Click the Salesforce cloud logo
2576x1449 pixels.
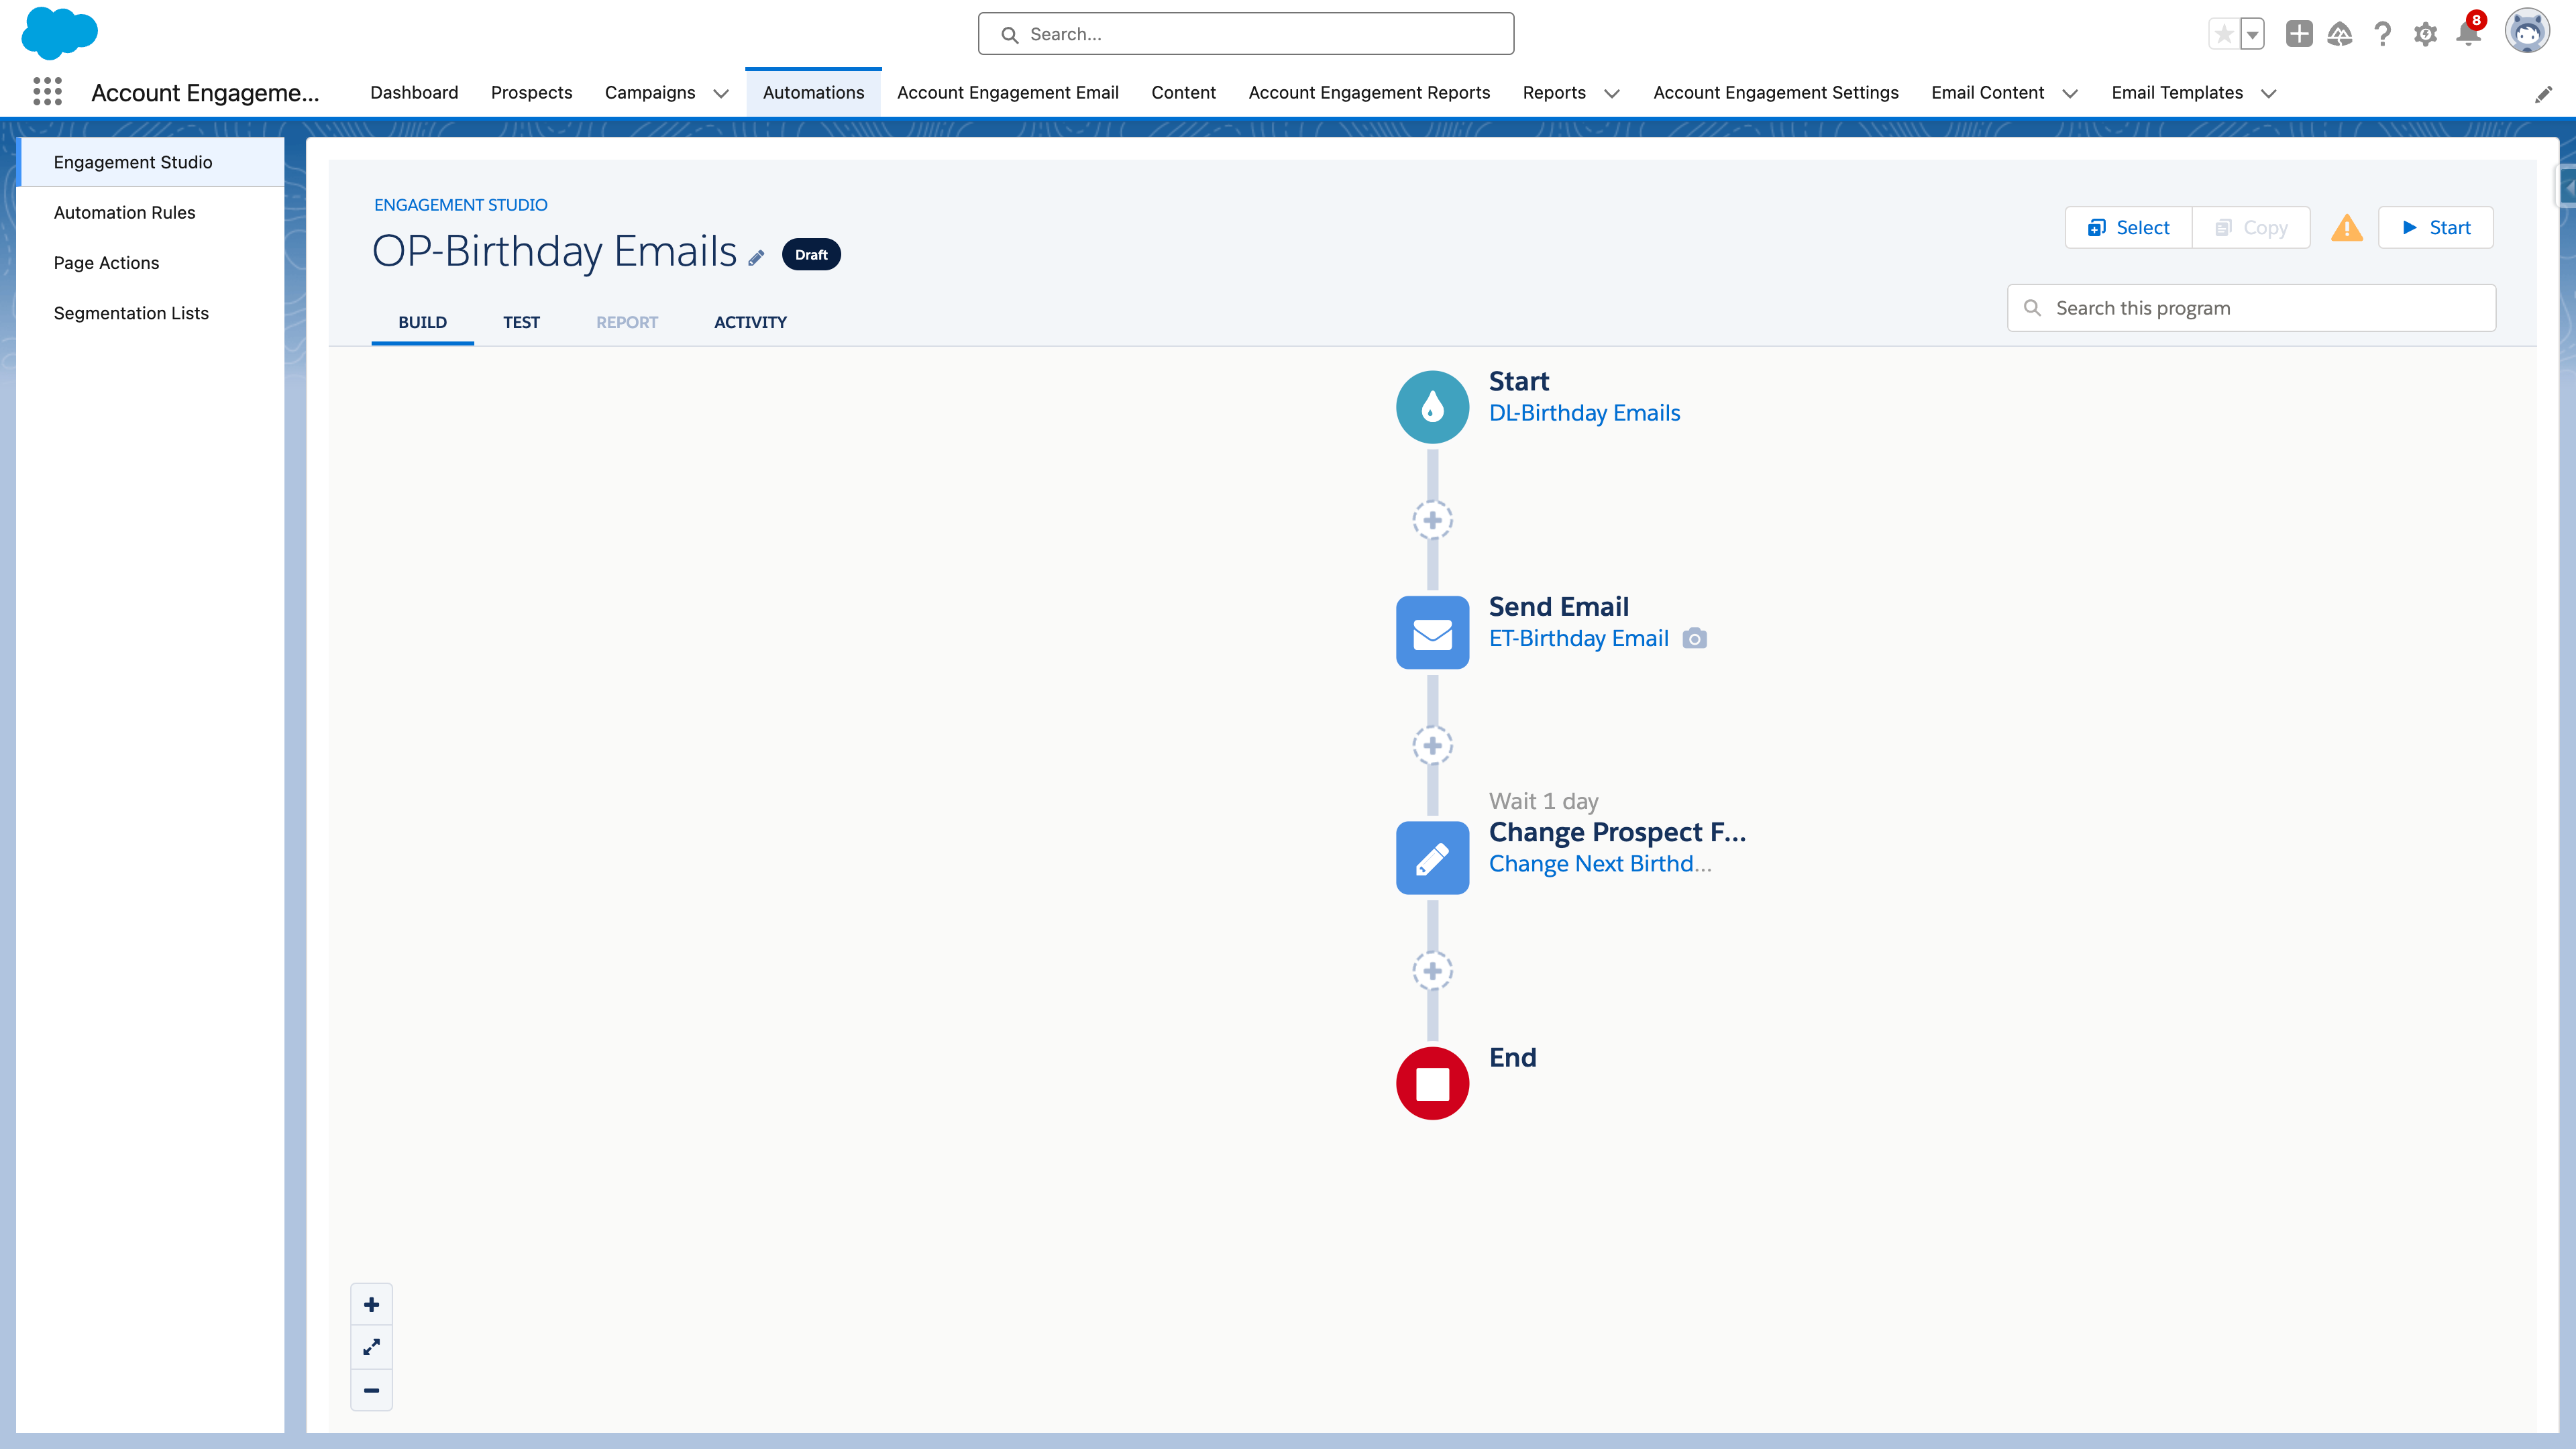pyautogui.click(x=60, y=33)
